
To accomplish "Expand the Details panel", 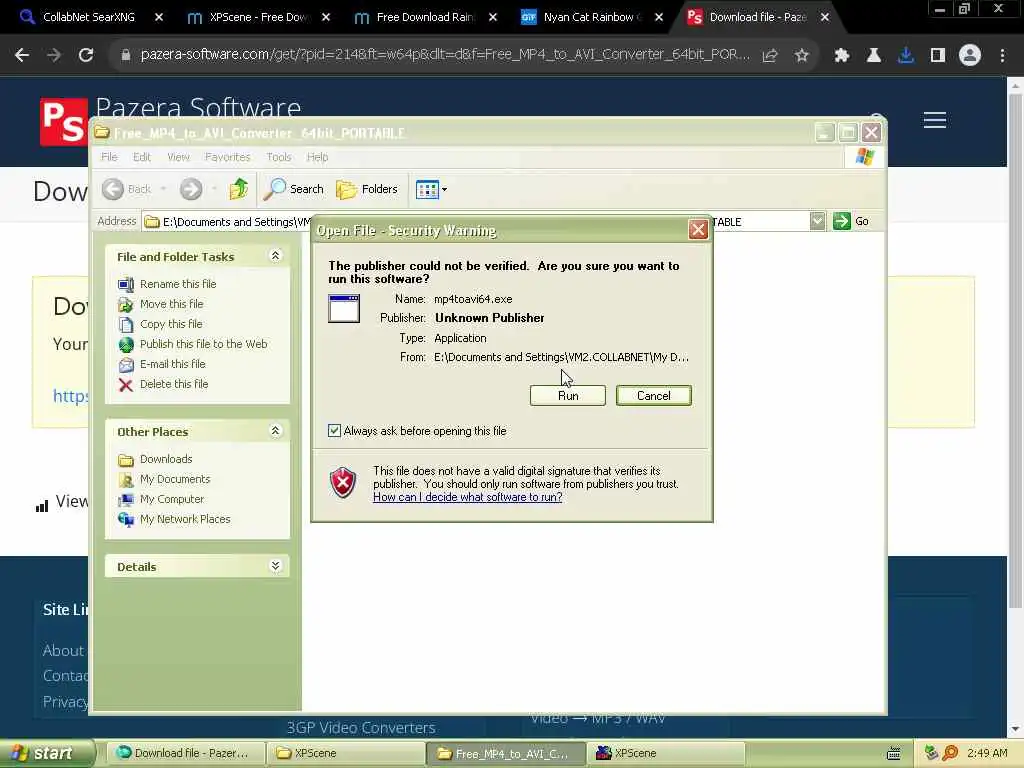I will [x=276, y=566].
